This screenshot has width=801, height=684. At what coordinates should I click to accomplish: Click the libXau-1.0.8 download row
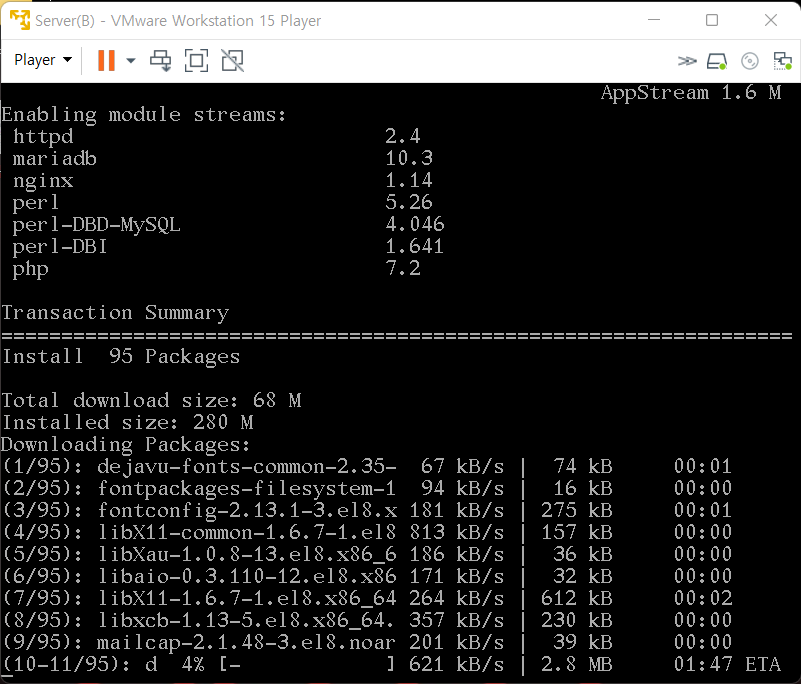tap(367, 554)
